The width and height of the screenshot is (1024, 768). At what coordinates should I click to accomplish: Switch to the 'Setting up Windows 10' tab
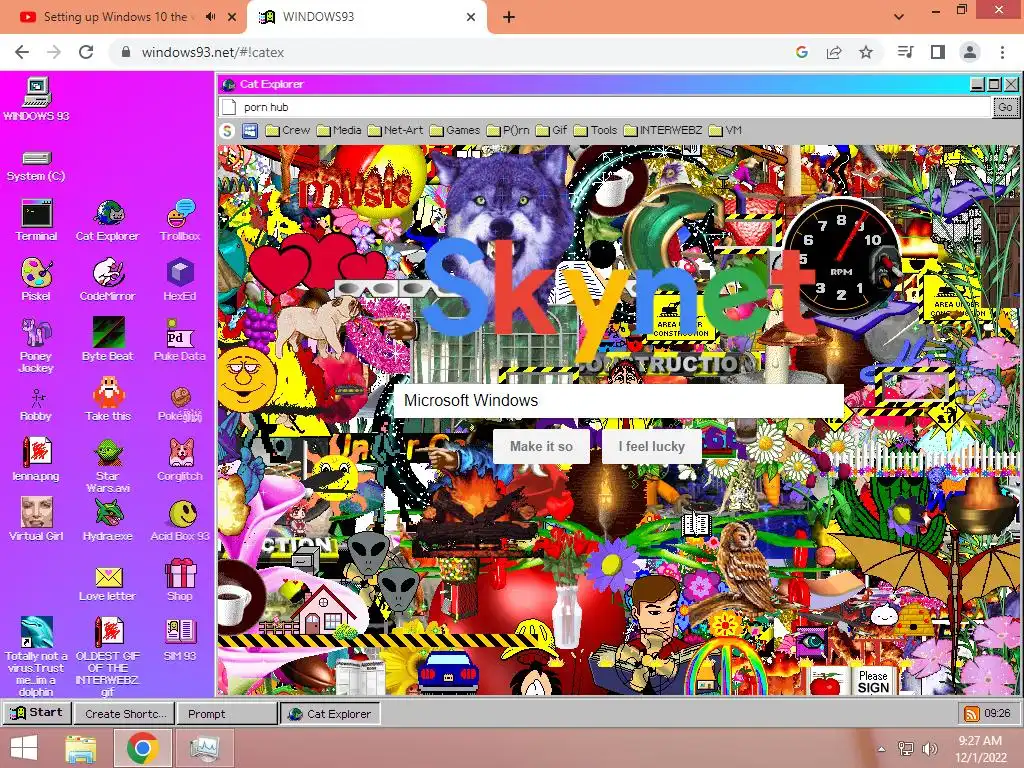pos(115,17)
